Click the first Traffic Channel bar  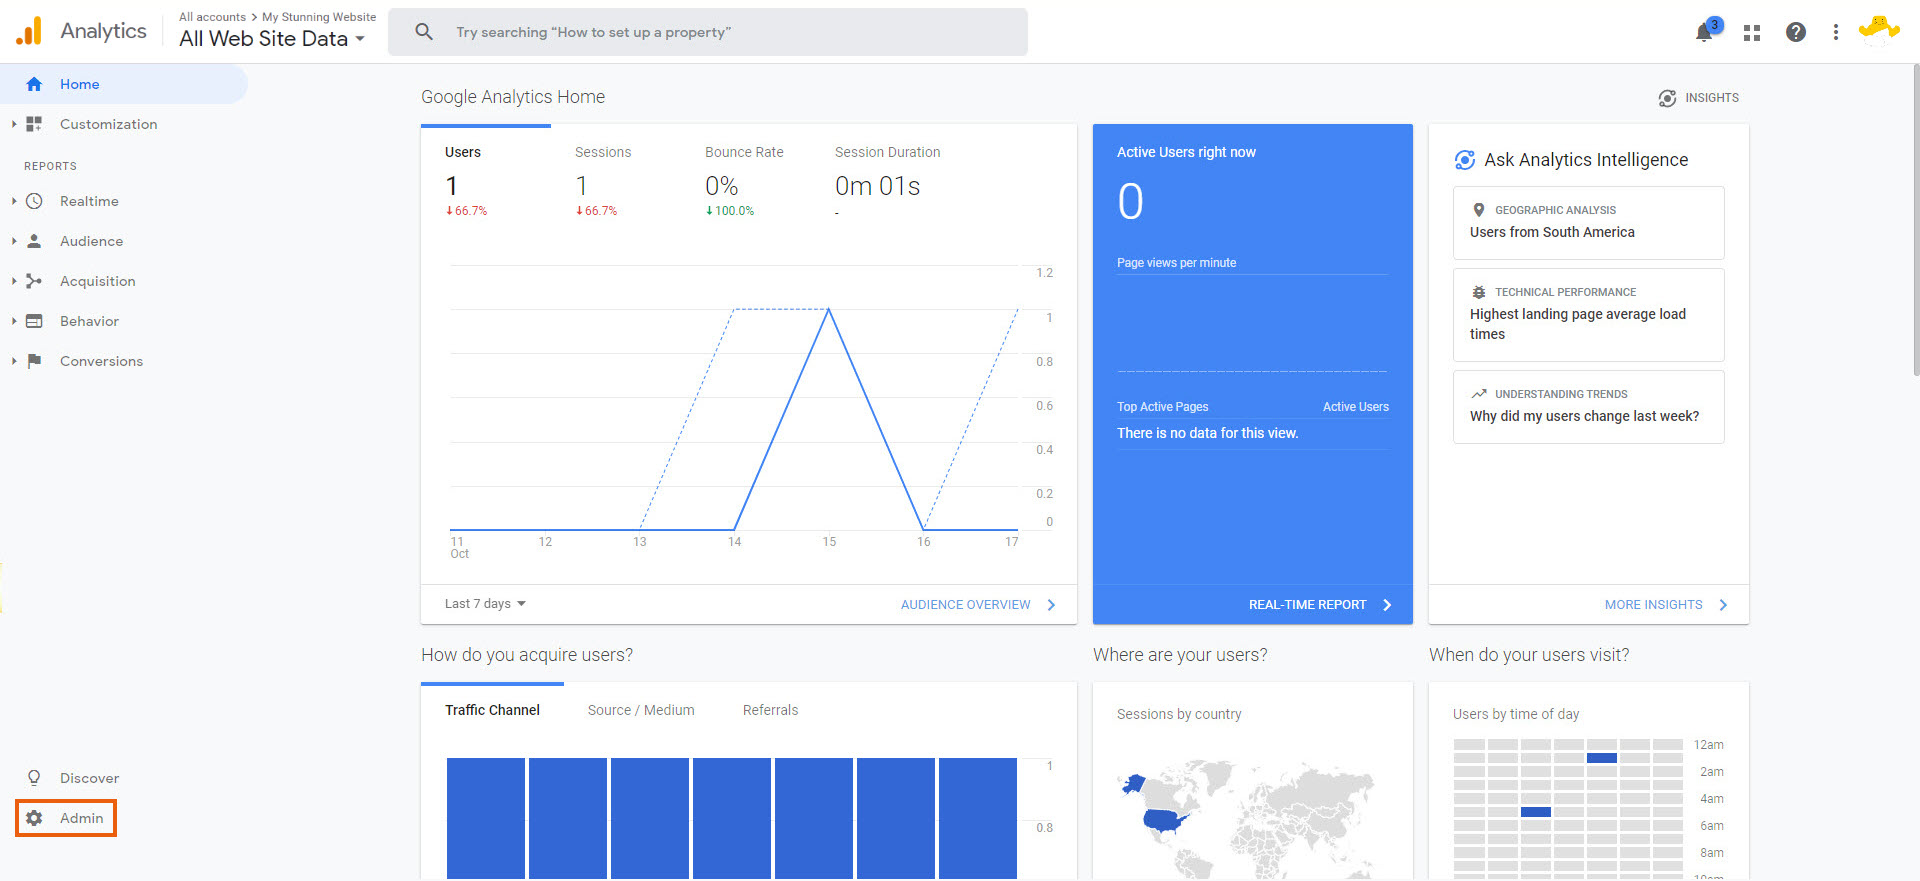click(485, 818)
